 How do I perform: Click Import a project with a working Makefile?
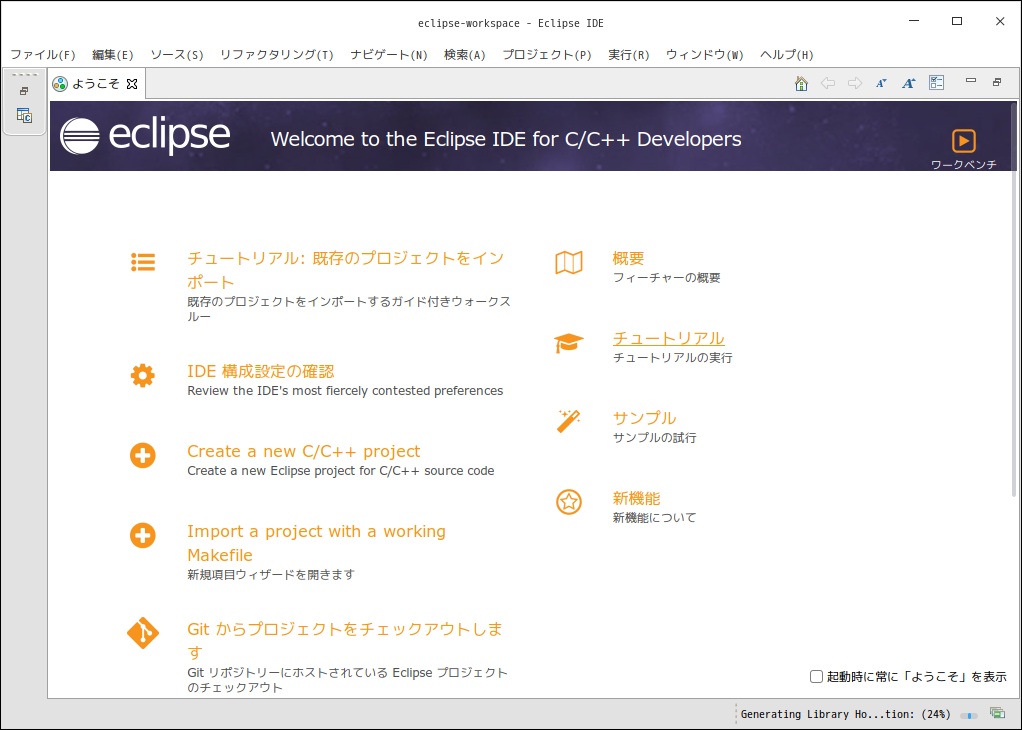pos(316,543)
